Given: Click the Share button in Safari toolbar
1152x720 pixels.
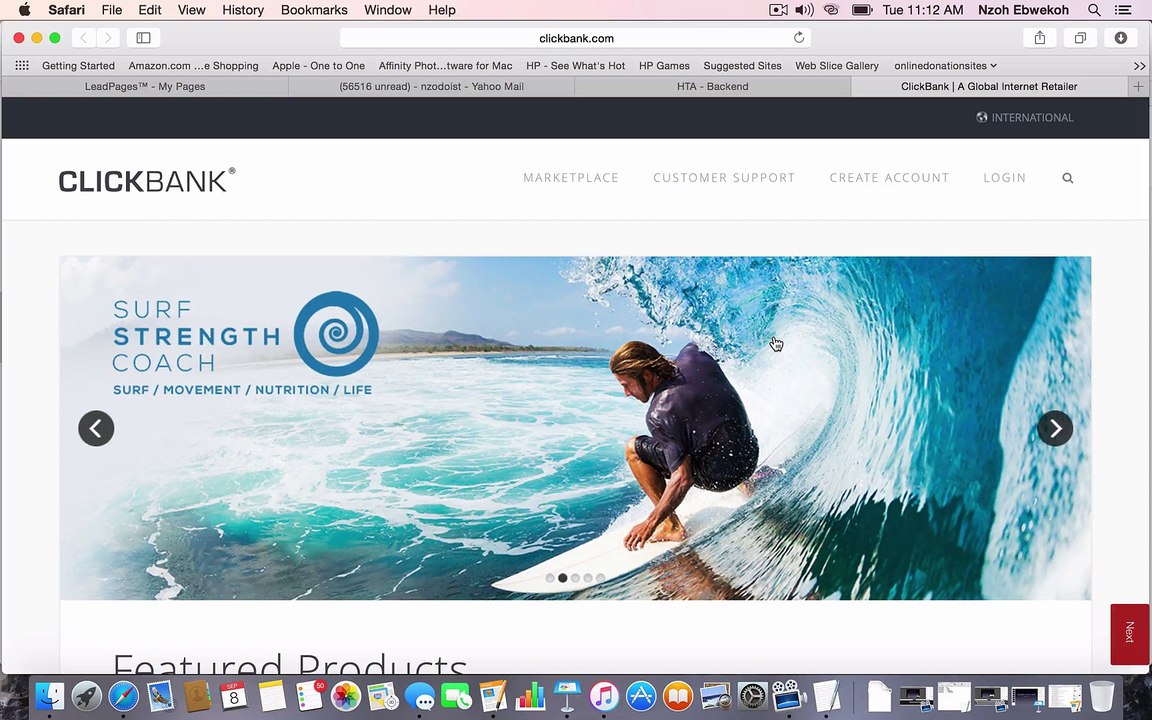Looking at the screenshot, I should click(x=1040, y=37).
